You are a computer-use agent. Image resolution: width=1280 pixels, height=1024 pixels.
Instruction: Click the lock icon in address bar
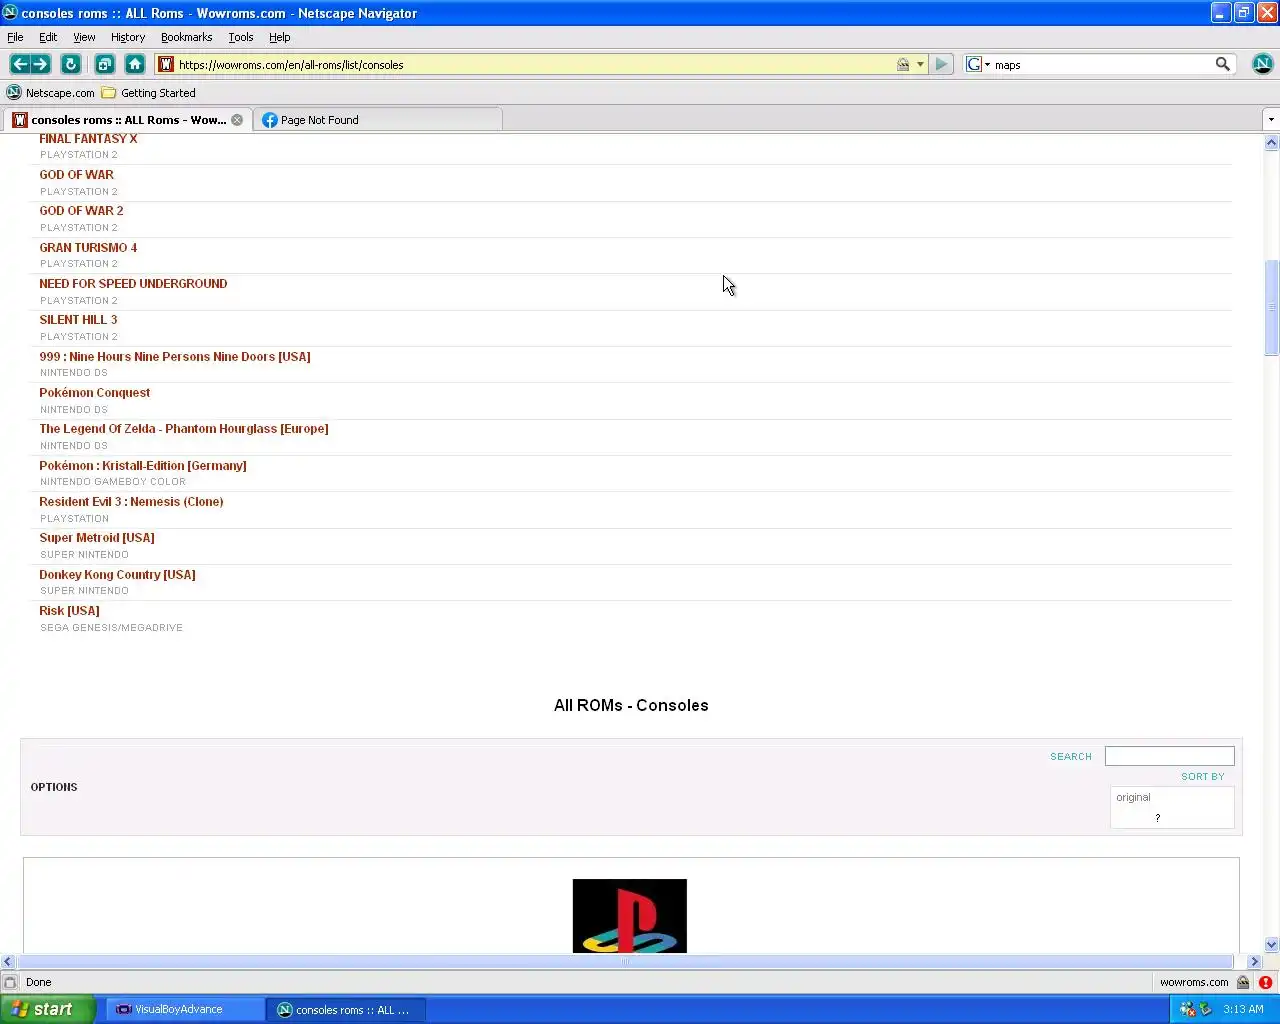point(903,64)
